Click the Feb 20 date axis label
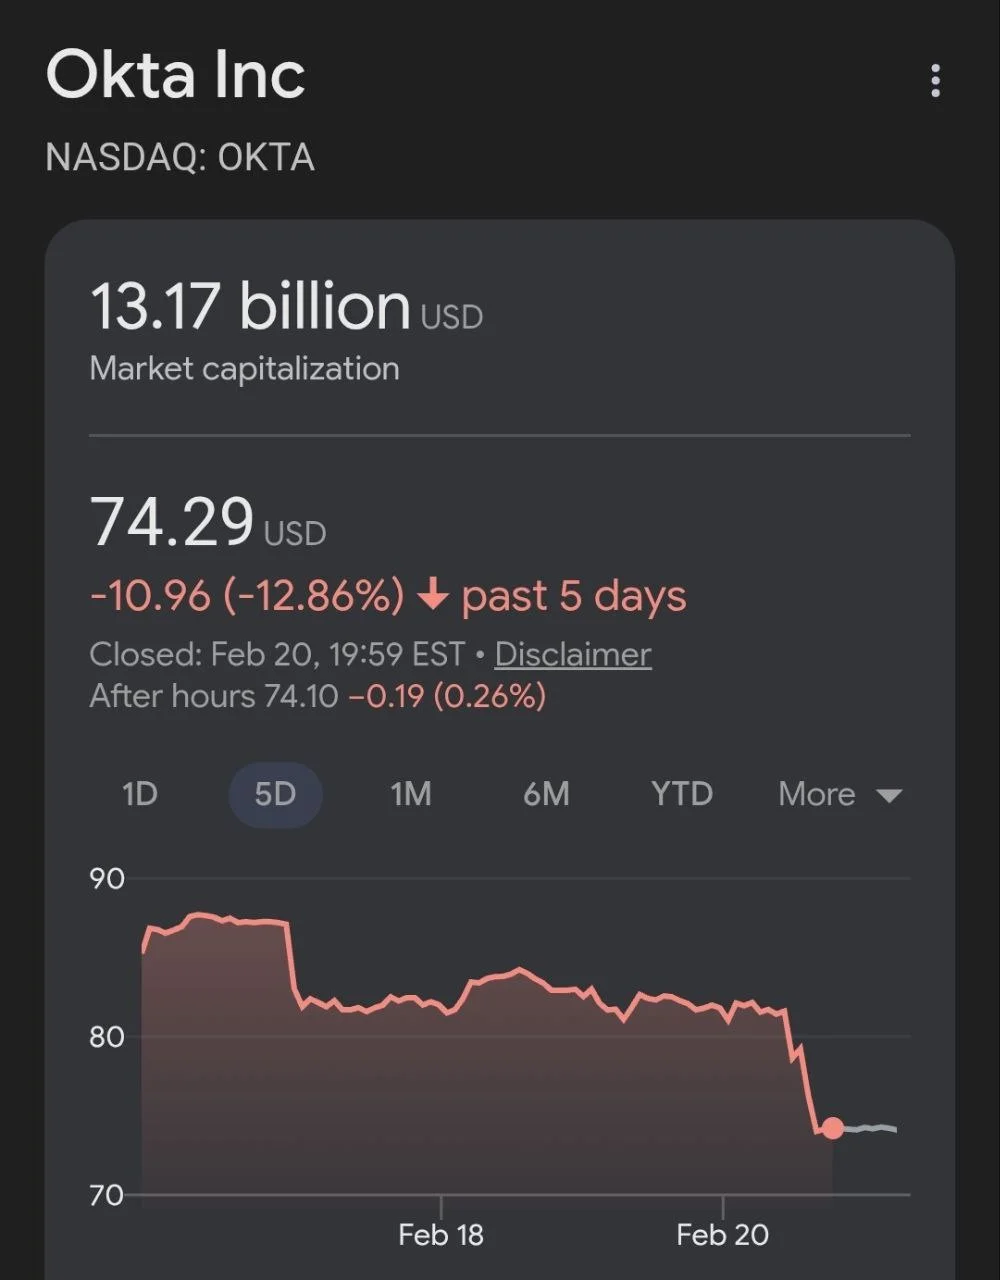Viewport: 1000px width, 1280px height. [722, 1235]
